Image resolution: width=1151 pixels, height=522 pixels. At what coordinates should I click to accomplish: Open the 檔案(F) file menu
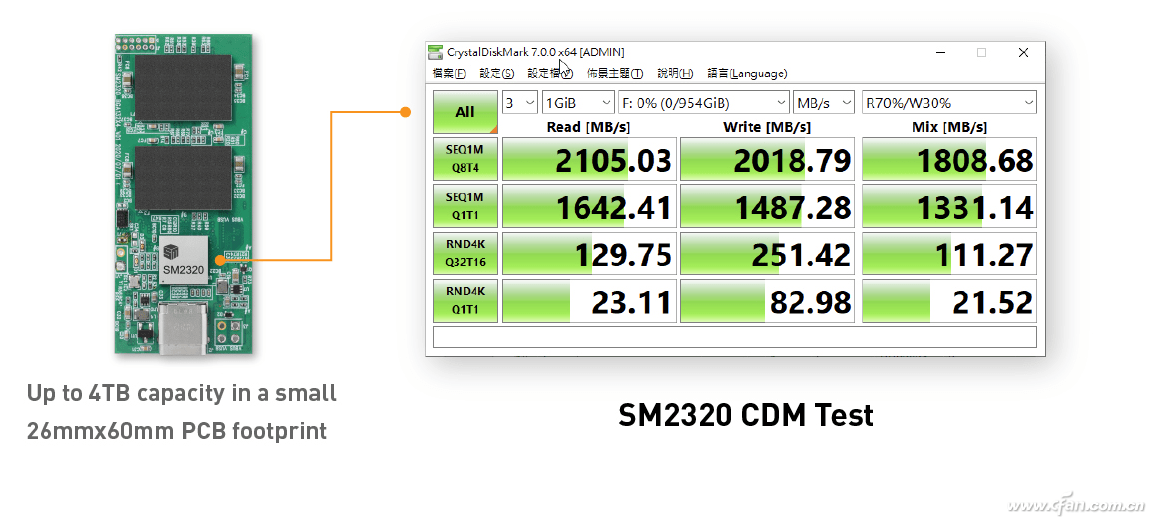pos(449,74)
